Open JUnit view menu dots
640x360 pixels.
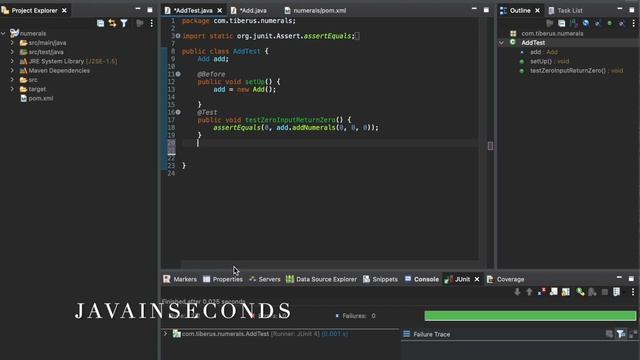pos(633,292)
